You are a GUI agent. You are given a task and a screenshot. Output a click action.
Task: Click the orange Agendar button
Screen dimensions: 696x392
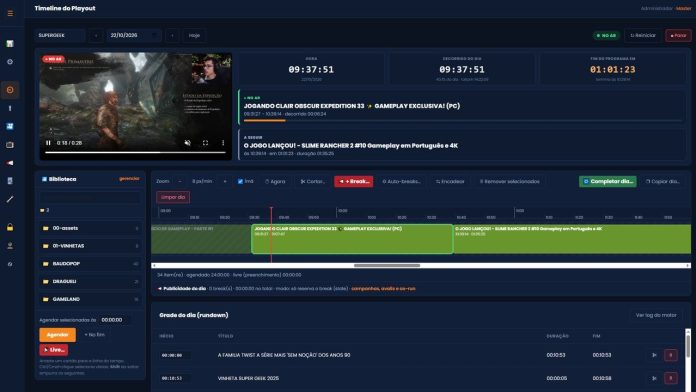(57, 335)
